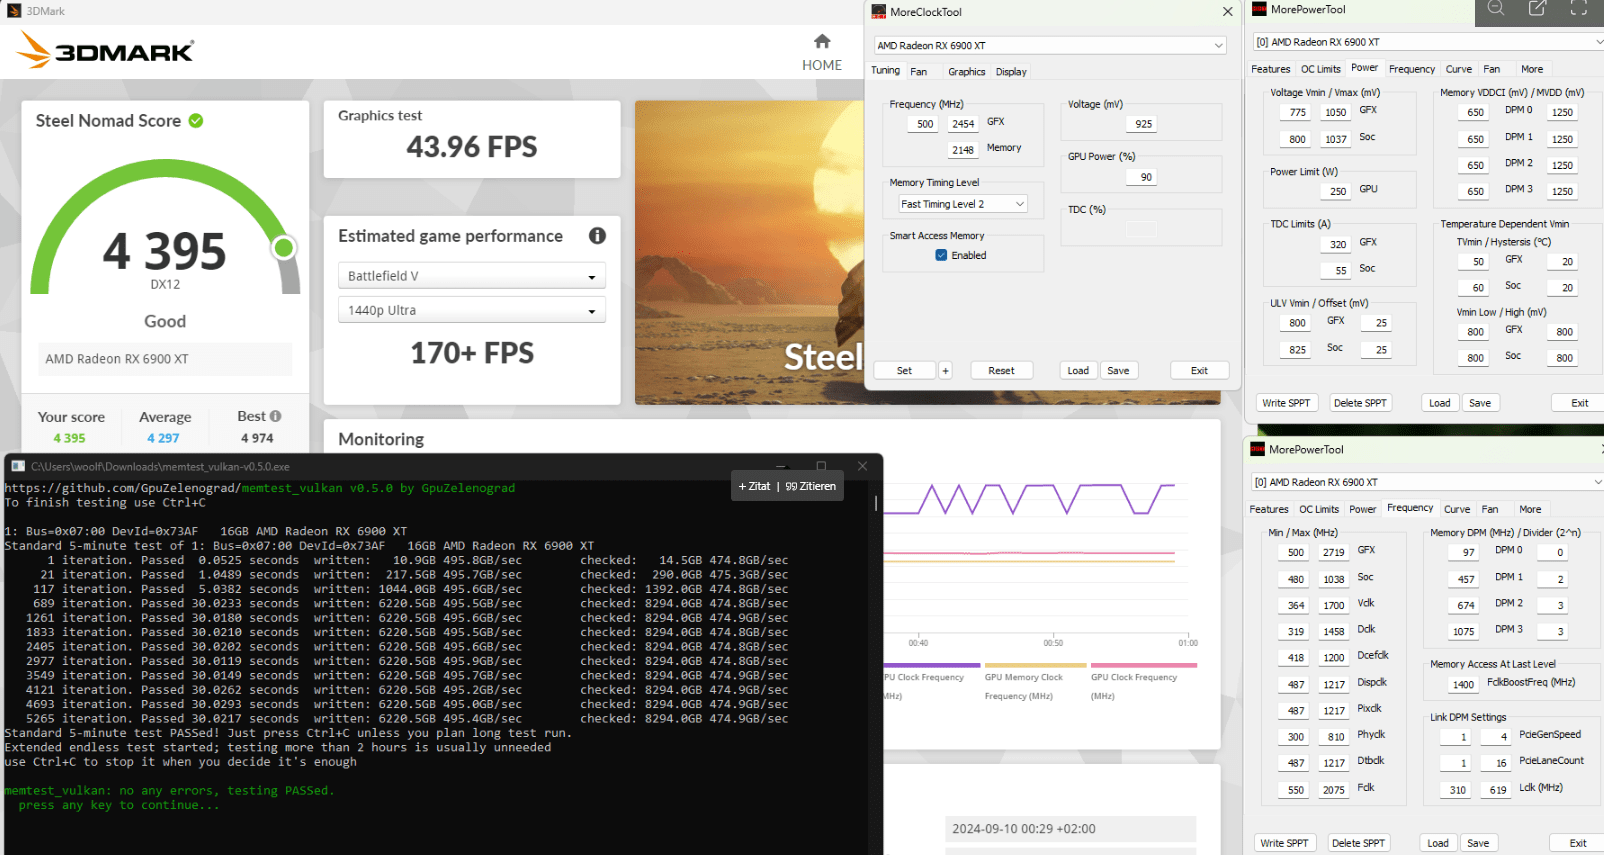Viewport: 1604px width, 855px height.
Task: Maximize the memtest_vulkan console window
Action: click(x=821, y=466)
